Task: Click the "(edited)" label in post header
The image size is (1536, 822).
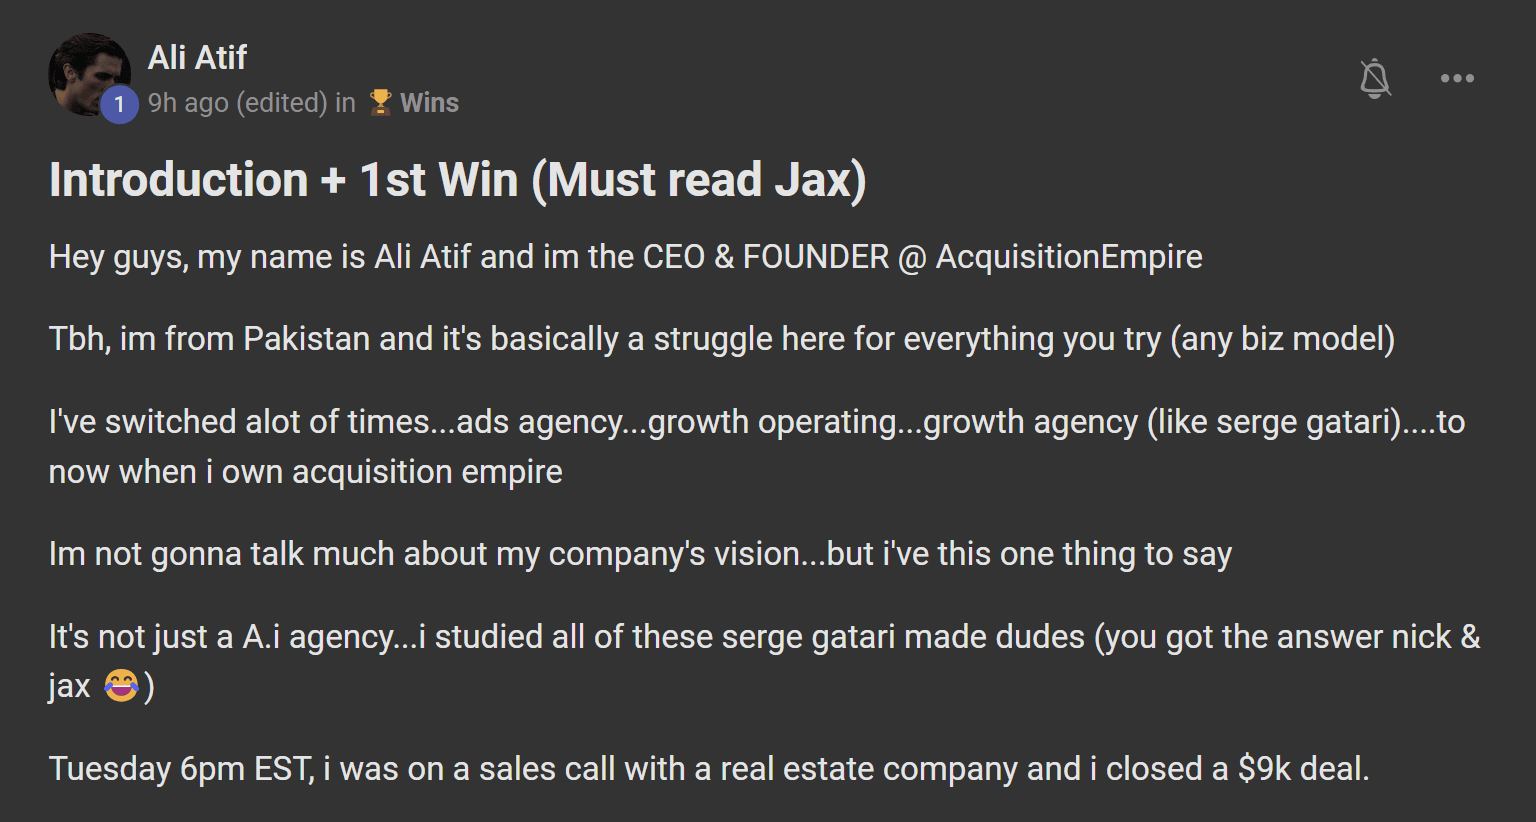Action: 282,103
